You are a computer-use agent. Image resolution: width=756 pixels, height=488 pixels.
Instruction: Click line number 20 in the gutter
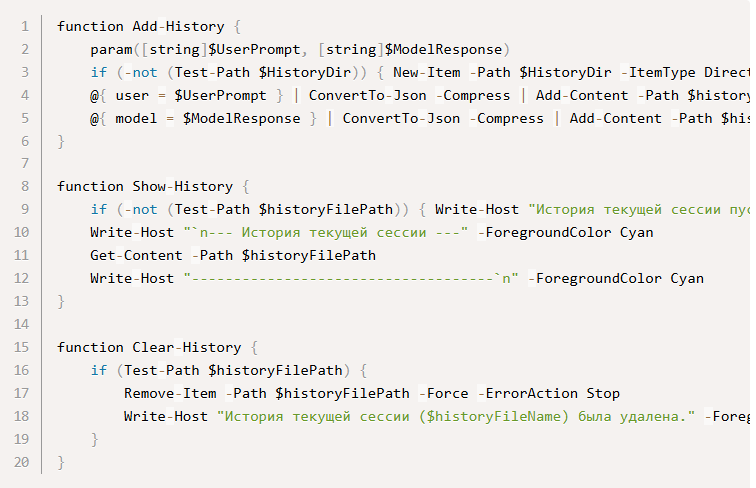coord(24,463)
